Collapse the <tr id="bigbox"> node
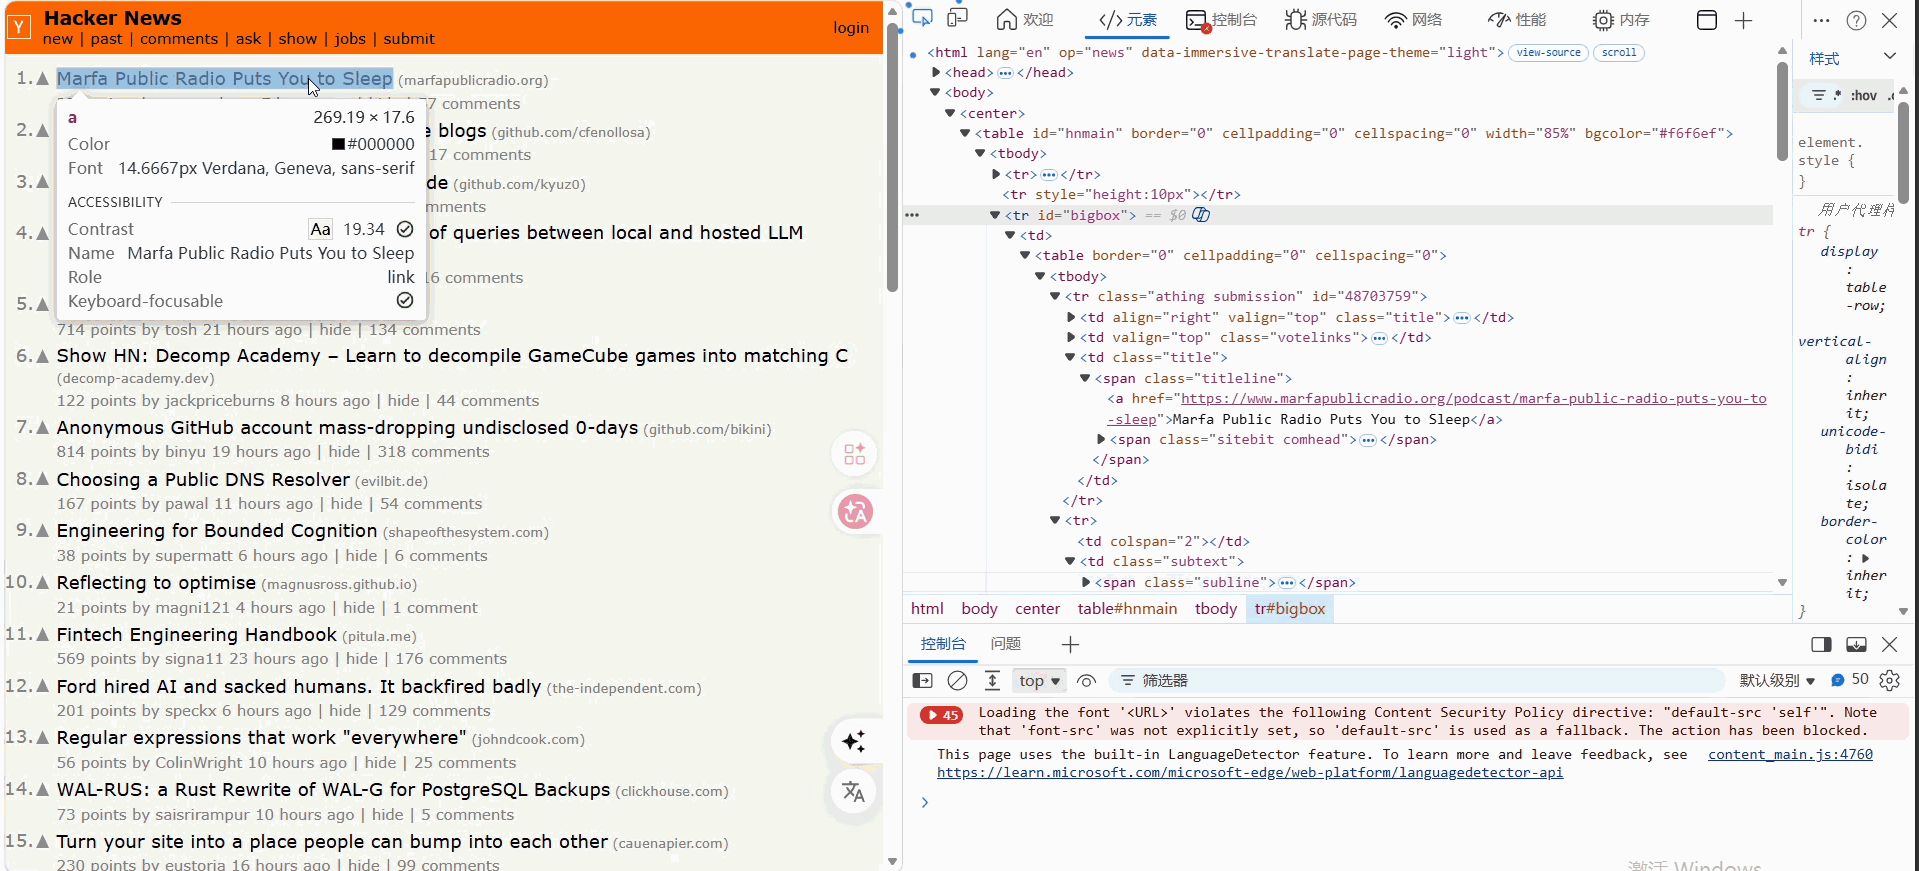The width and height of the screenshot is (1919, 871). tap(995, 215)
